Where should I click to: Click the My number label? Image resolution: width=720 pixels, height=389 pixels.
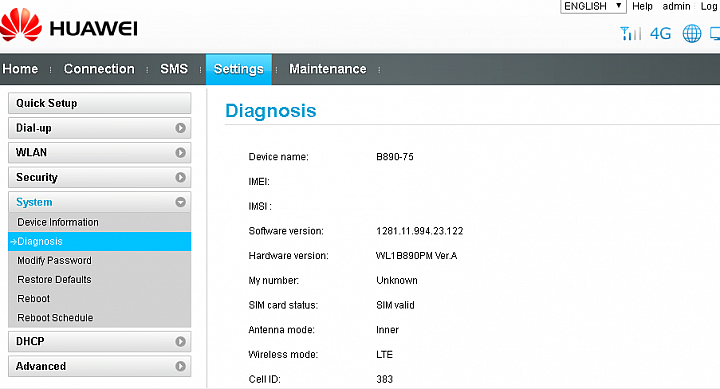point(274,281)
